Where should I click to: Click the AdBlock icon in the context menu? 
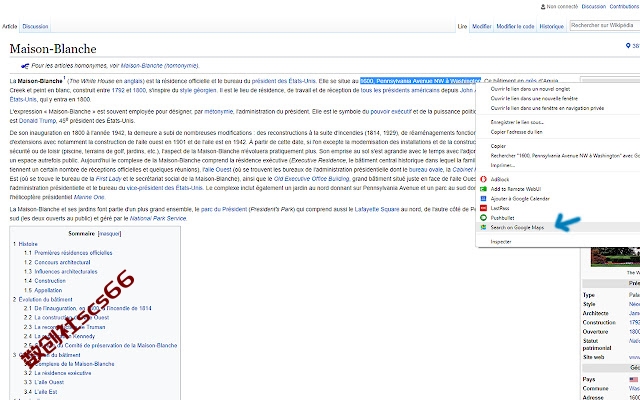pyautogui.click(x=483, y=179)
